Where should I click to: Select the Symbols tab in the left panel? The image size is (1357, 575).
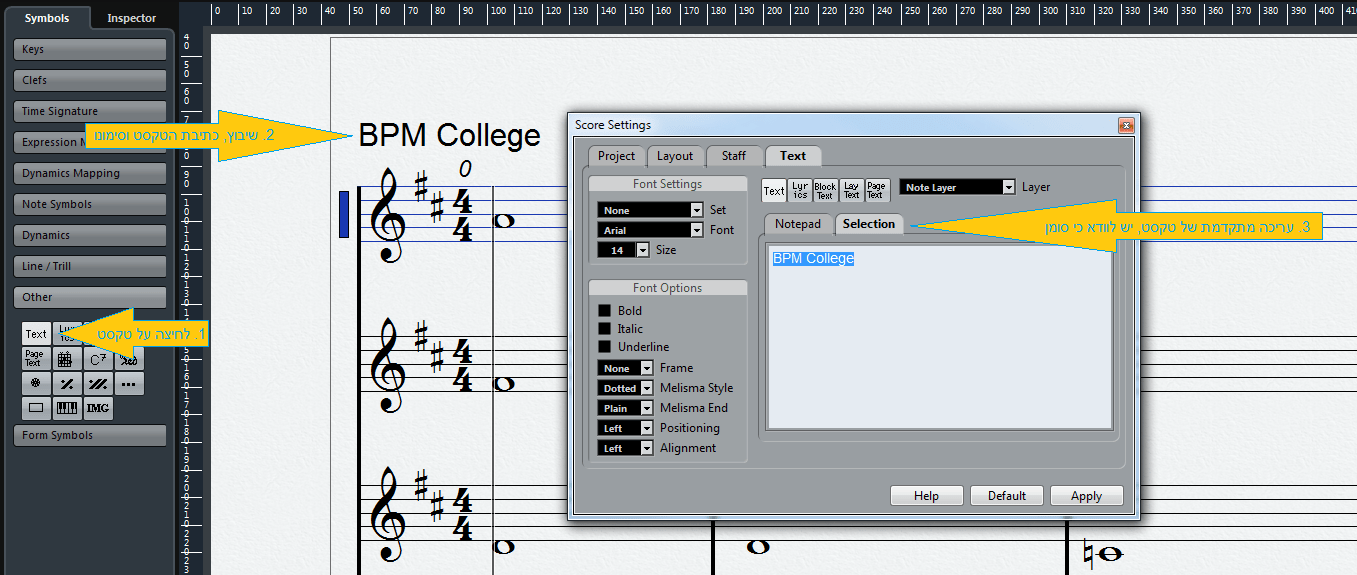46,18
